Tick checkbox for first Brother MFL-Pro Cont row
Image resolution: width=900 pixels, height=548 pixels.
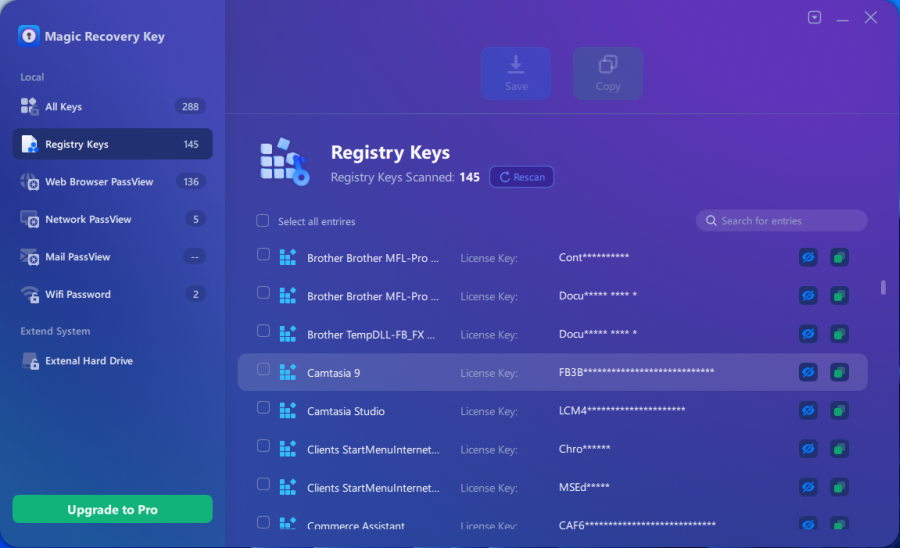pyautogui.click(x=263, y=254)
